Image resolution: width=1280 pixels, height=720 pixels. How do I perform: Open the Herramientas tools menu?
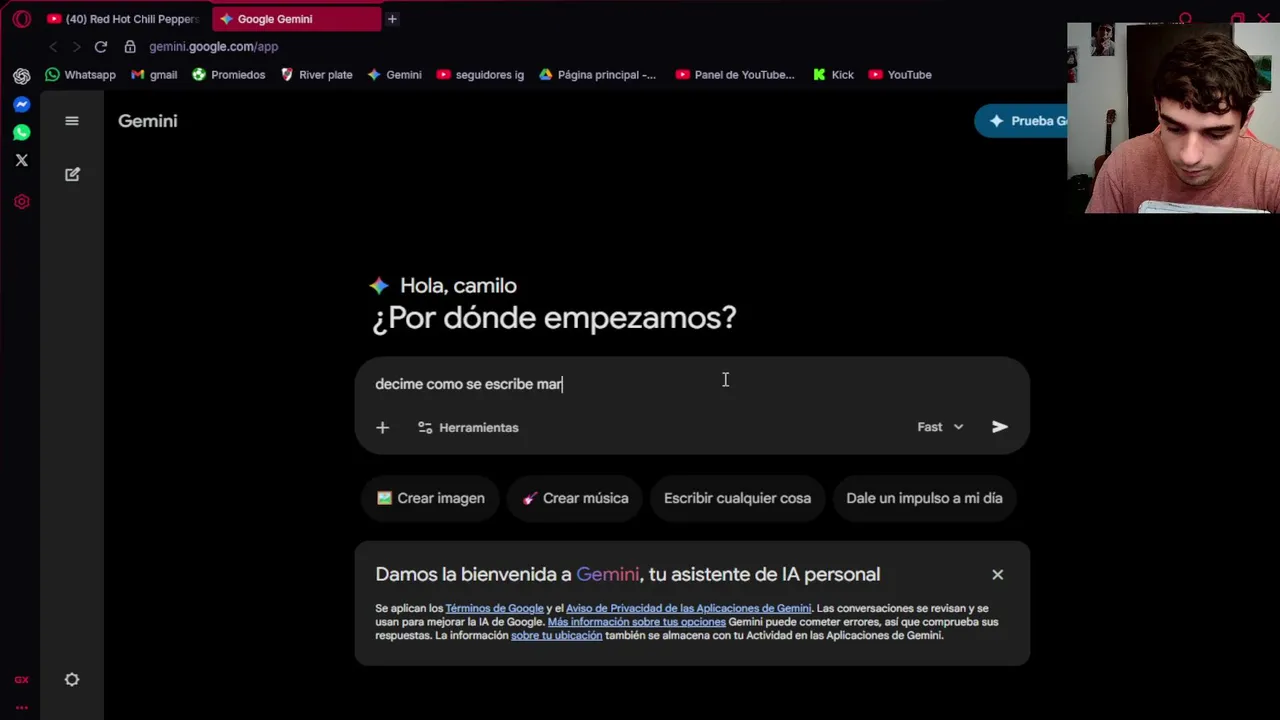click(468, 428)
